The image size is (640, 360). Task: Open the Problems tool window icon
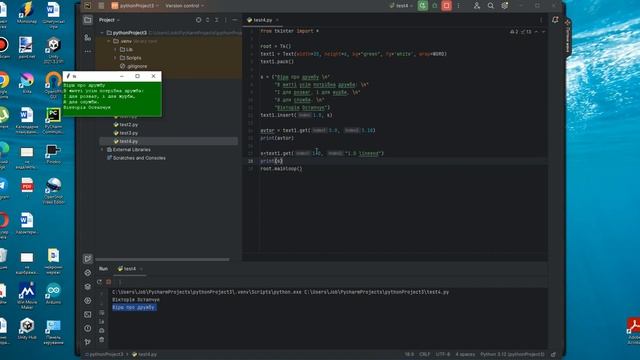[88, 328]
